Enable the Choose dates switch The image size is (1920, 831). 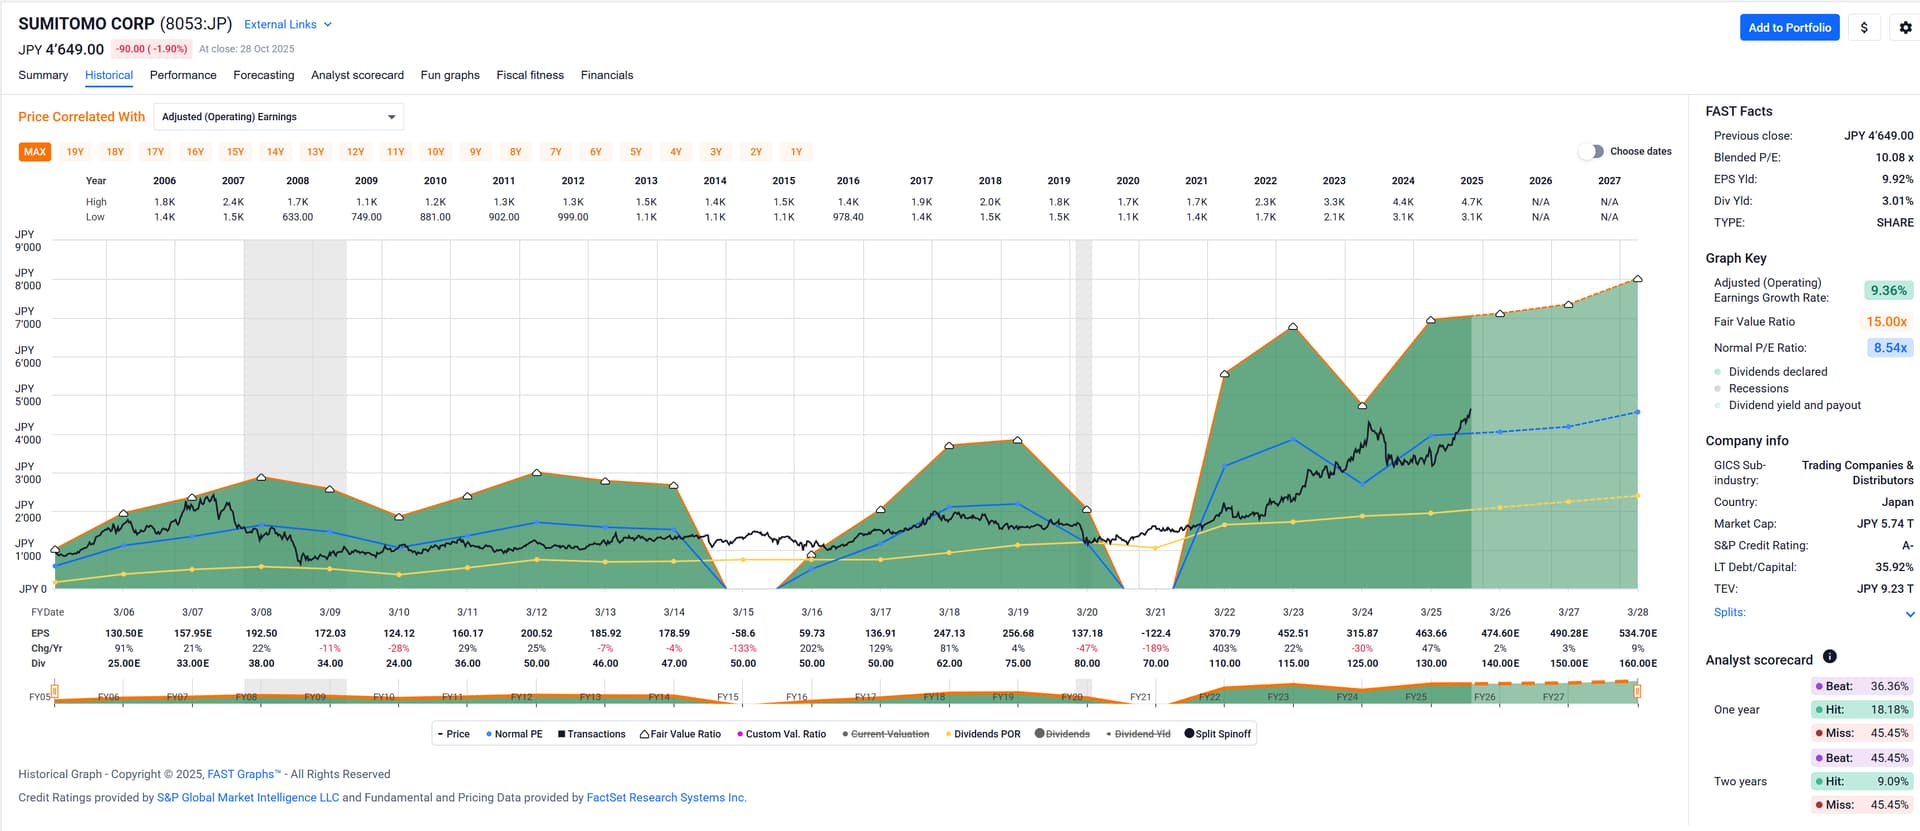1590,152
